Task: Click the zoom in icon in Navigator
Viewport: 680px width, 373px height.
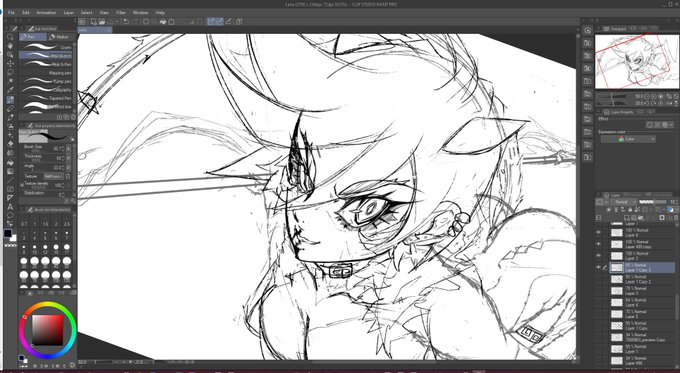Action: coord(654,96)
